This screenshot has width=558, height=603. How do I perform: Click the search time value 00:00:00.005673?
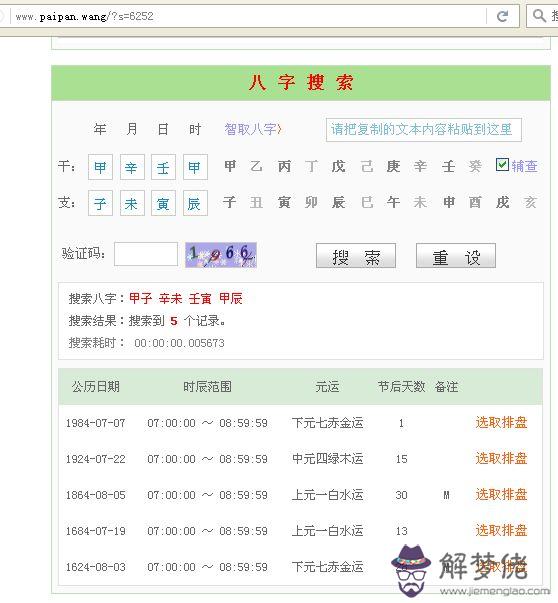pos(179,343)
